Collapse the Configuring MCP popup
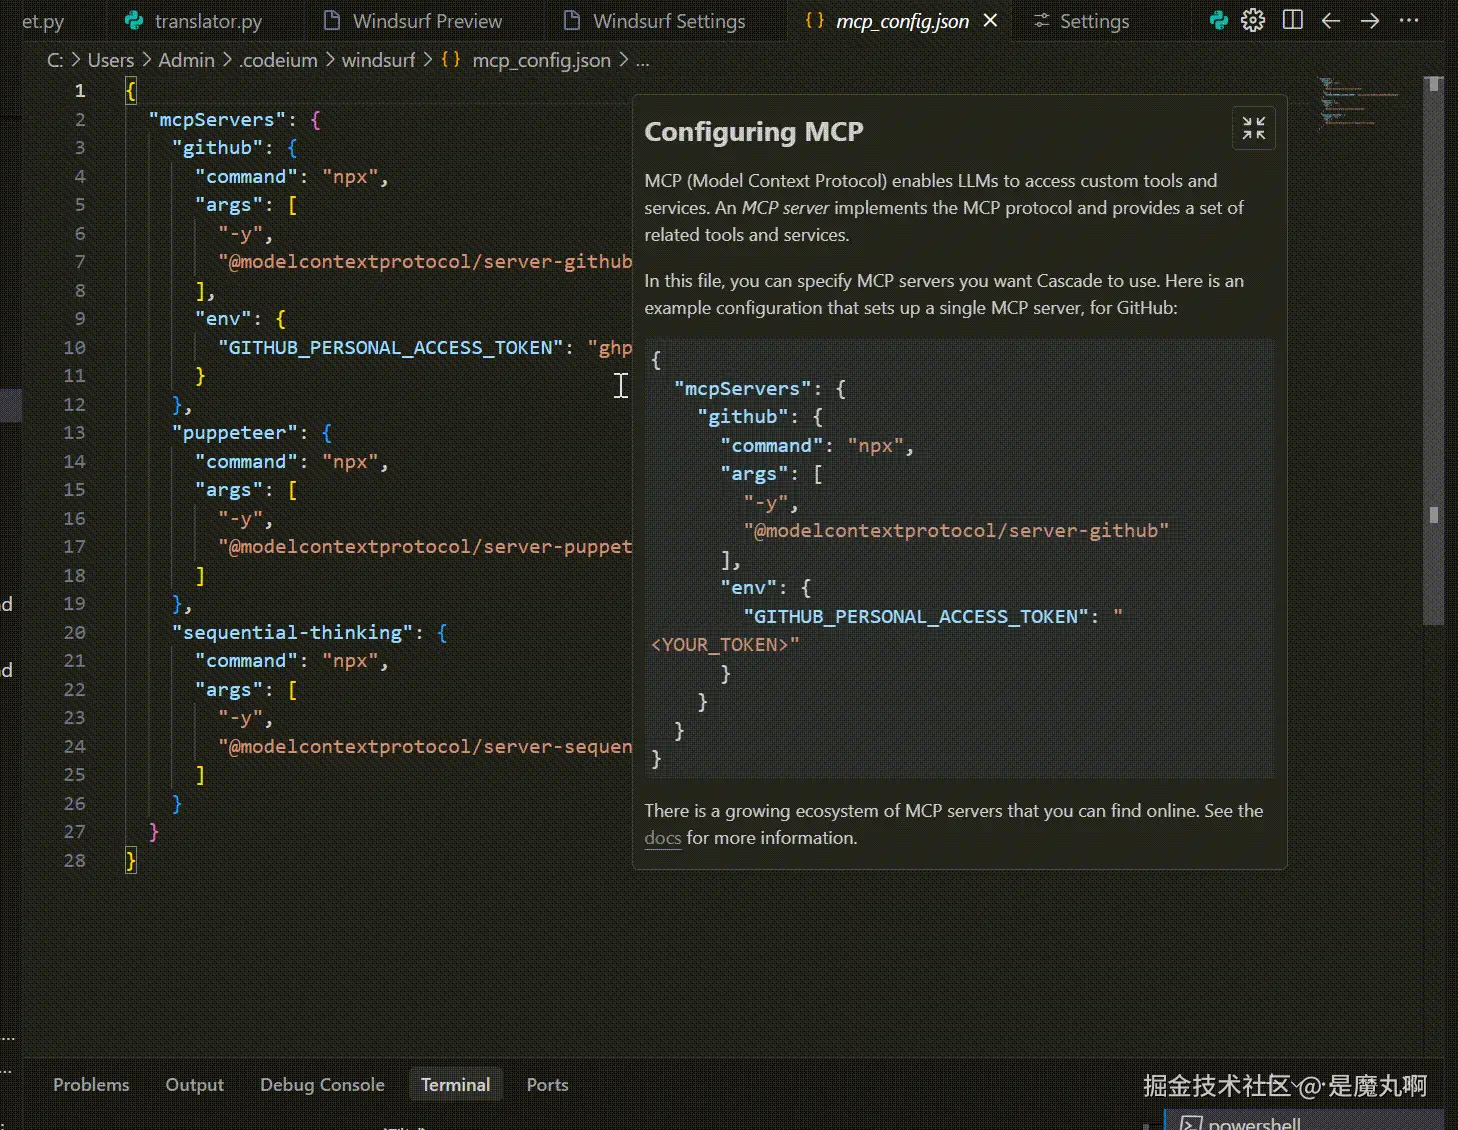Screen dimensions: 1458x1130 click(x=1253, y=128)
